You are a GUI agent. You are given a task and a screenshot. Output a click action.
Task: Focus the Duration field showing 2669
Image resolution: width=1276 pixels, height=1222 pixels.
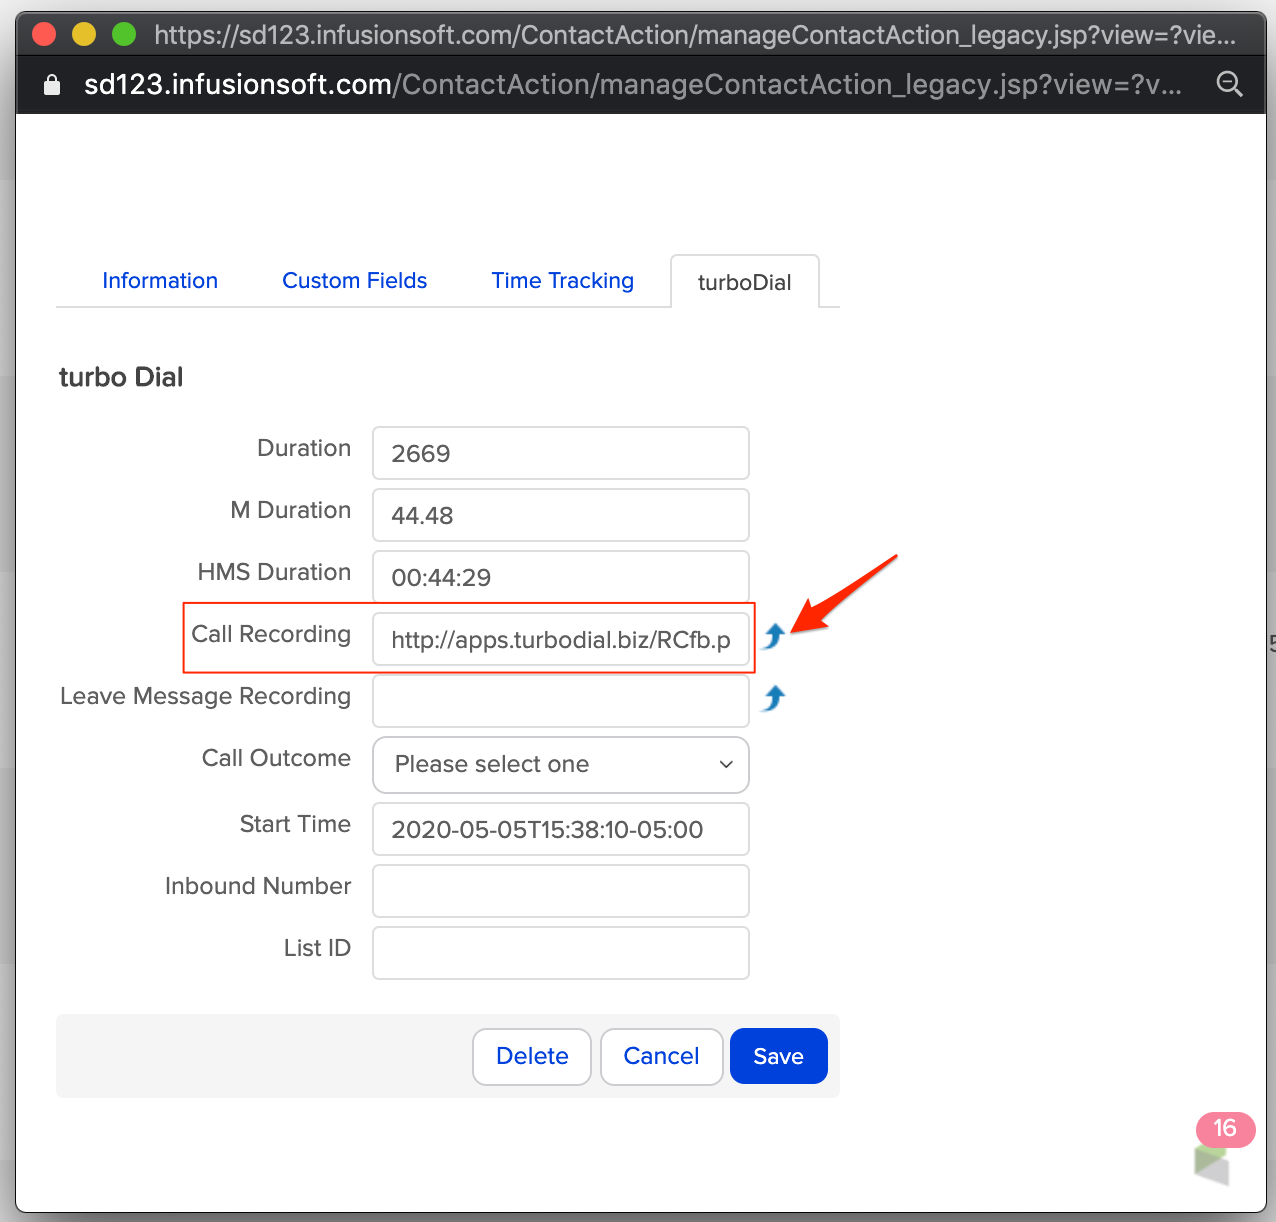click(561, 453)
